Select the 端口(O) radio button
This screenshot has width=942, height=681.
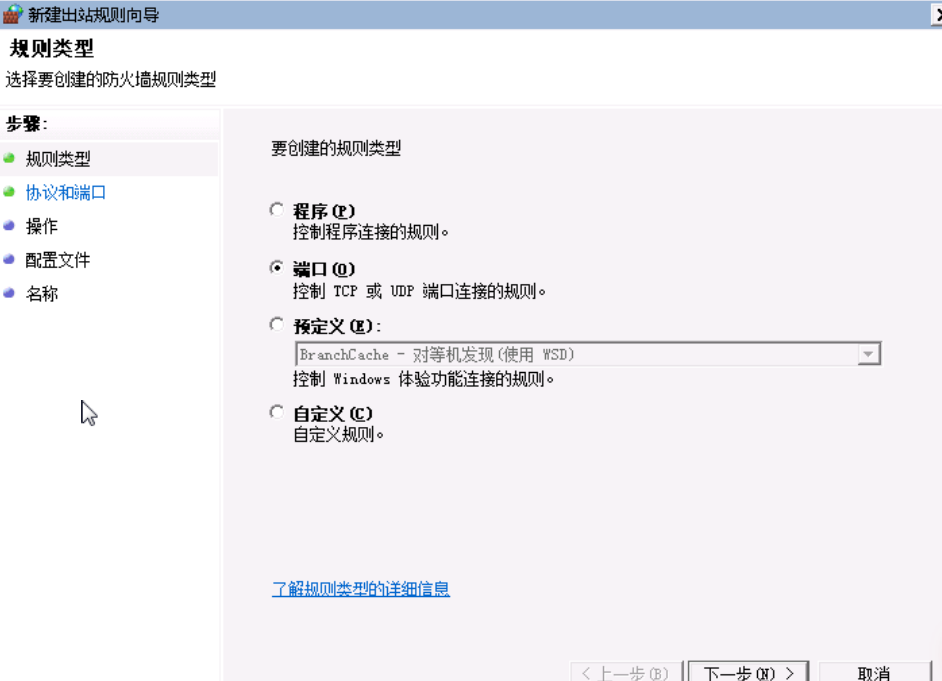pyautogui.click(x=276, y=267)
